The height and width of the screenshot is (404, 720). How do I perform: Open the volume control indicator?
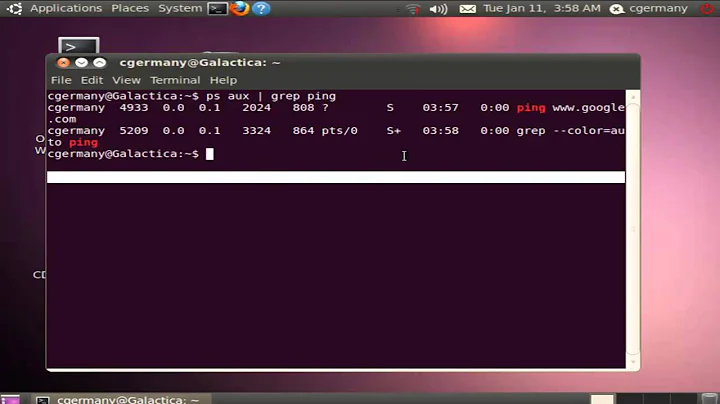tap(438, 9)
